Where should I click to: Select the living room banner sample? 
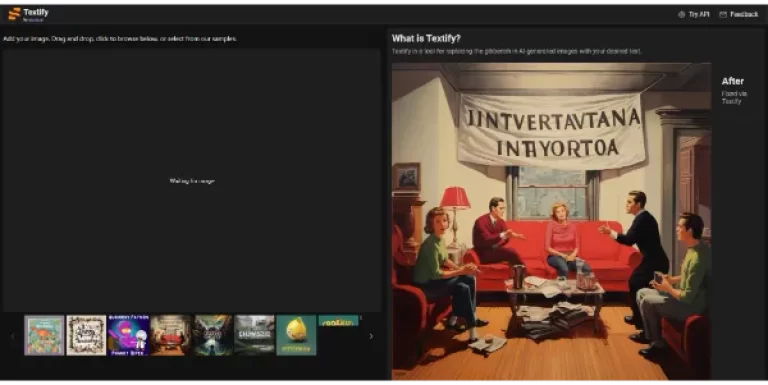point(170,335)
